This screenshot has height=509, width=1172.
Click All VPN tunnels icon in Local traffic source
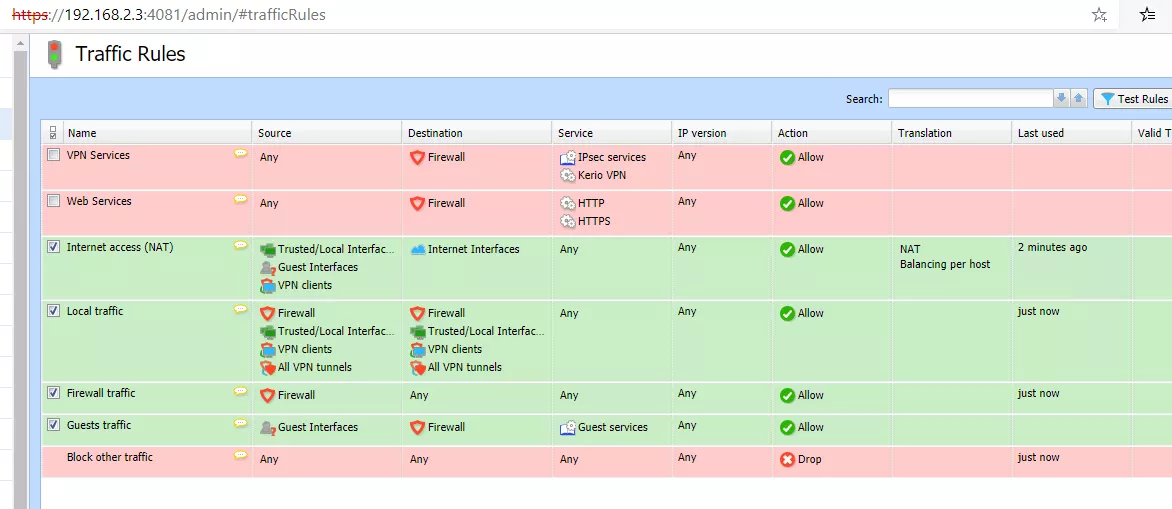(268, 368)
